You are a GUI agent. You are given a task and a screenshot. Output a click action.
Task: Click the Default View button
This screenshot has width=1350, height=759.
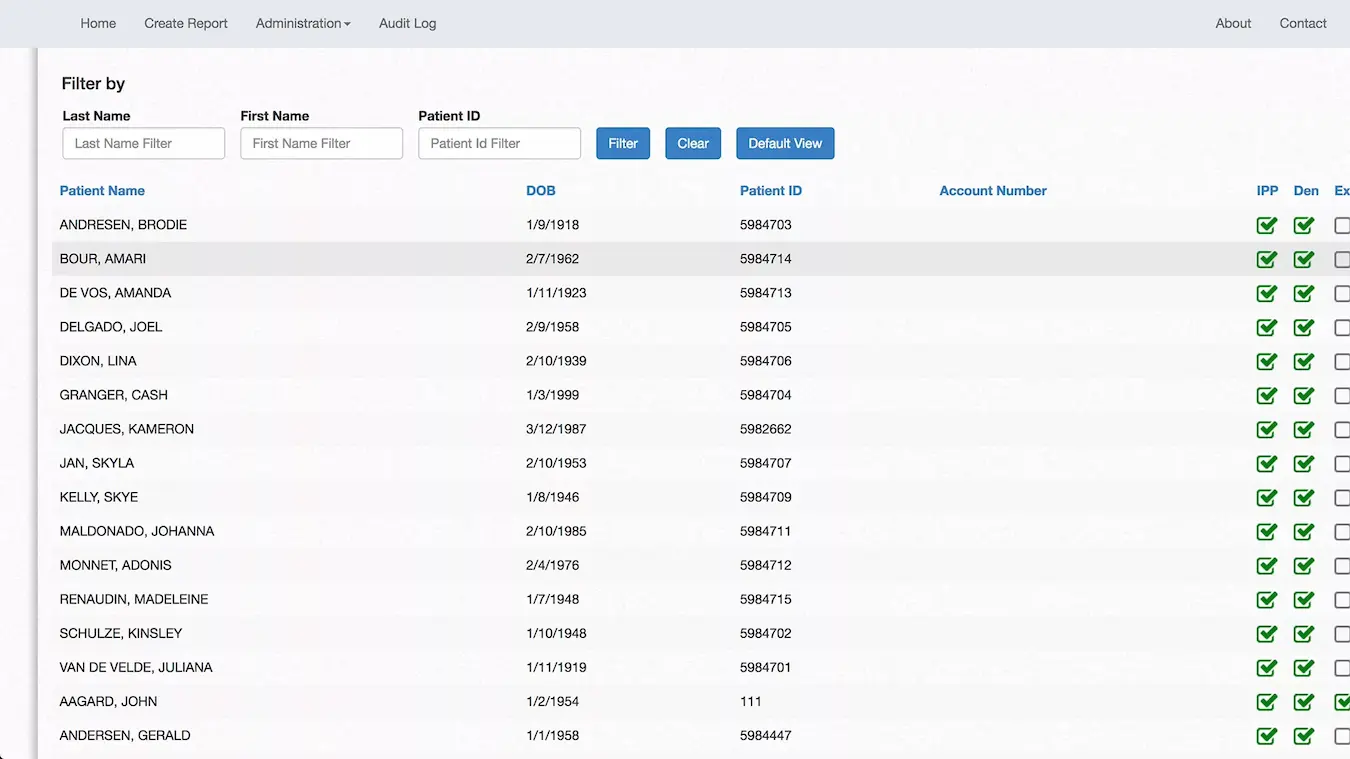[785, 143]
